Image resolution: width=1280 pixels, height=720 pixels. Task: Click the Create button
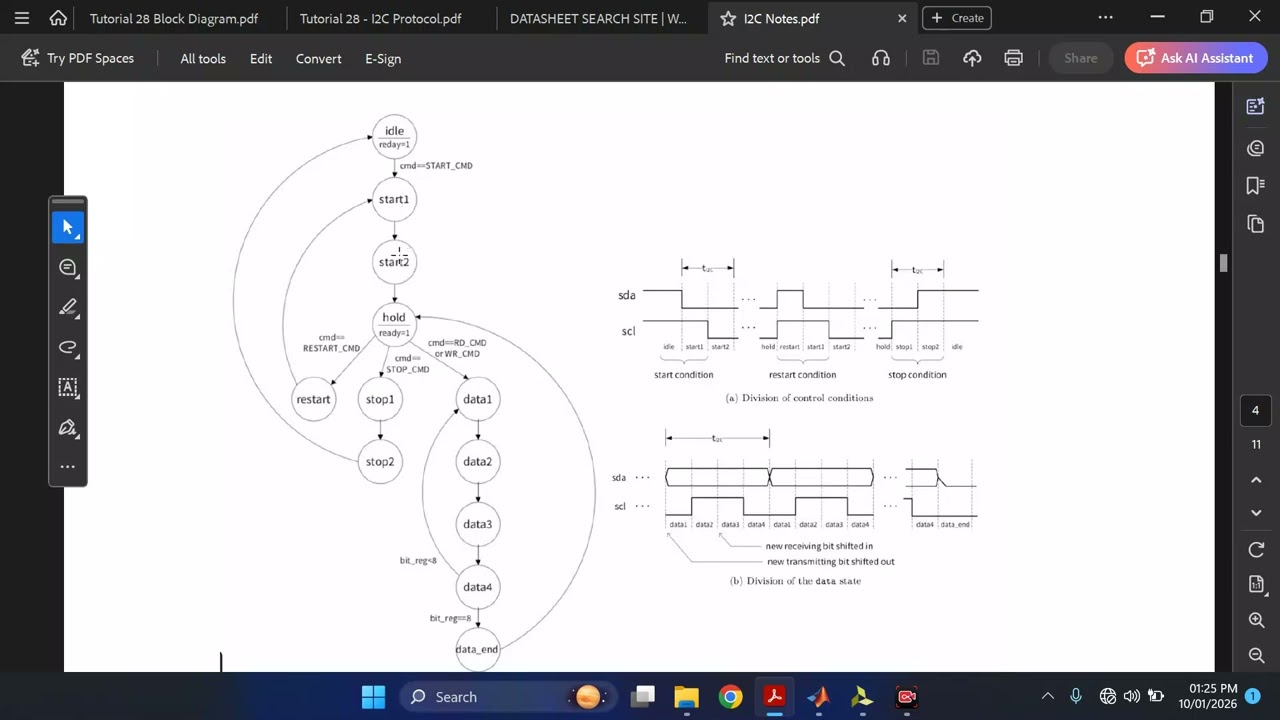click(957, 18)
